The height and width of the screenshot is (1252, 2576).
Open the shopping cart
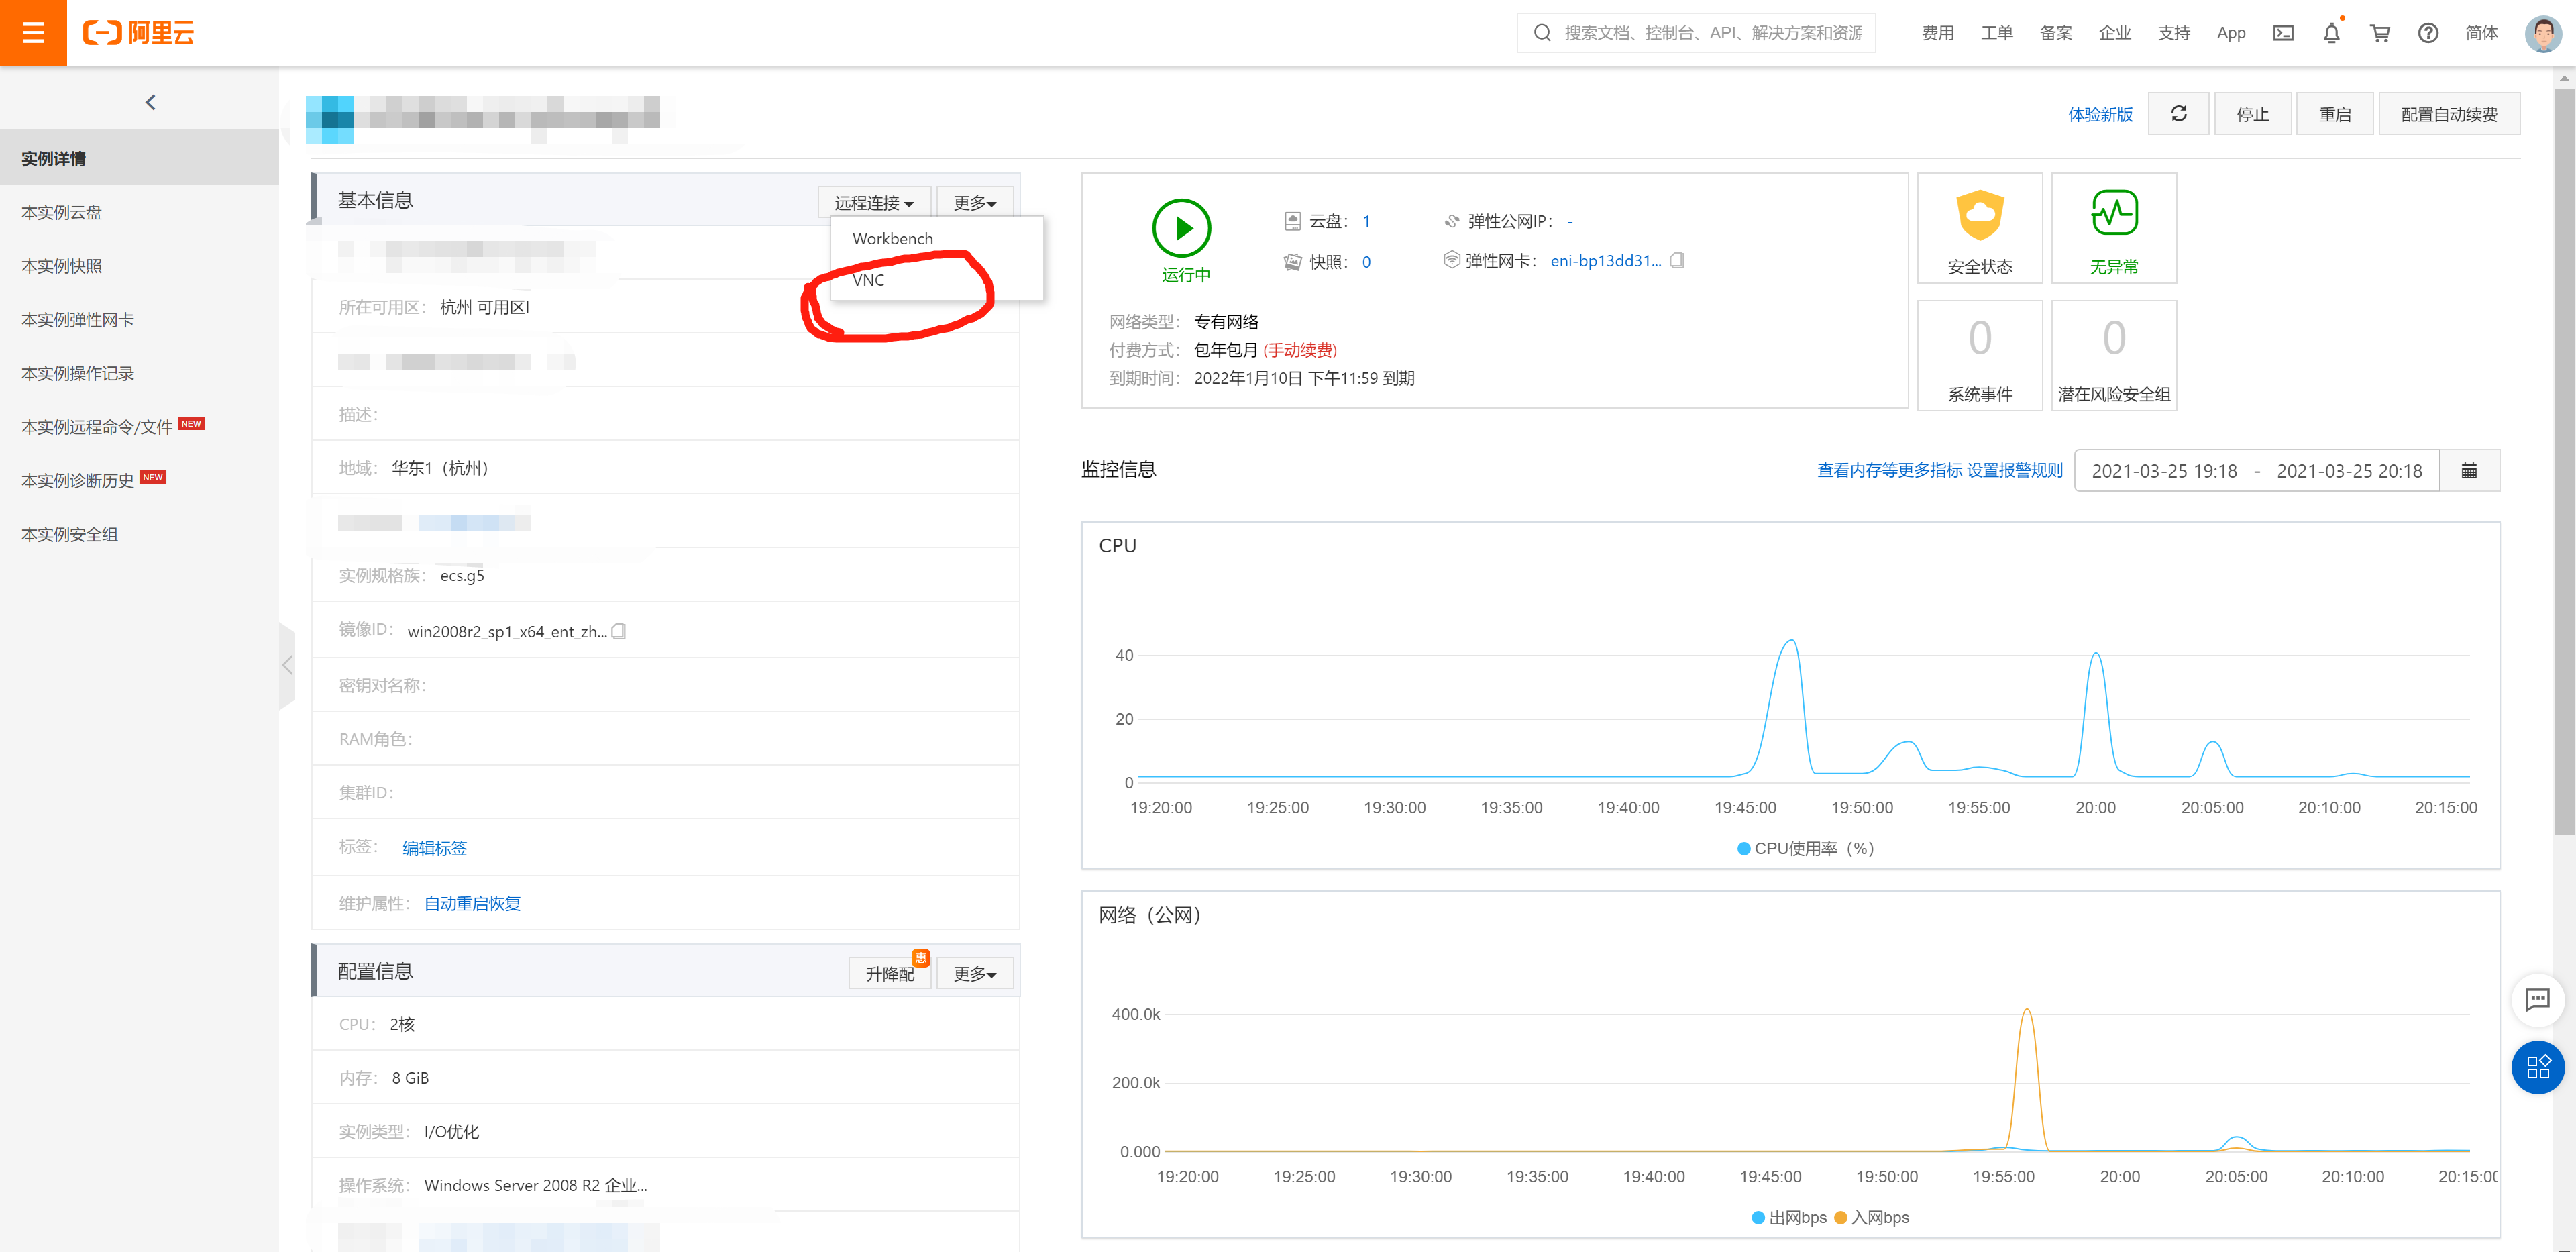[x=2380, y=33]
